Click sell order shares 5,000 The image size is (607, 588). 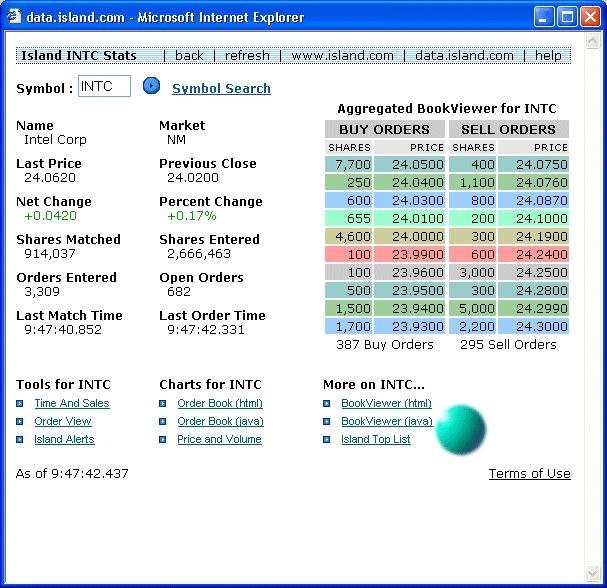pyautogui.click(x=472, y=309)
